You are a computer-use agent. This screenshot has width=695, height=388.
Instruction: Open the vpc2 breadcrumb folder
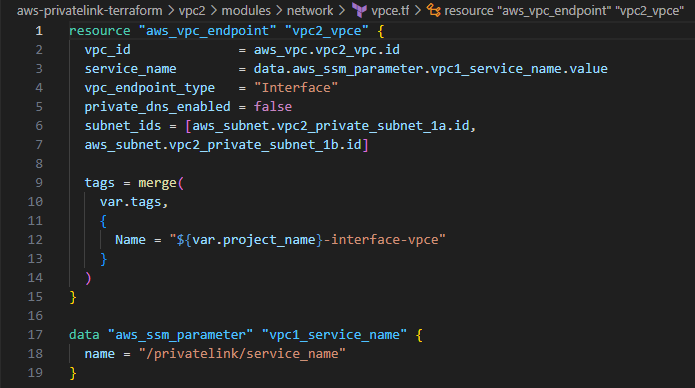tap(192, 10)
